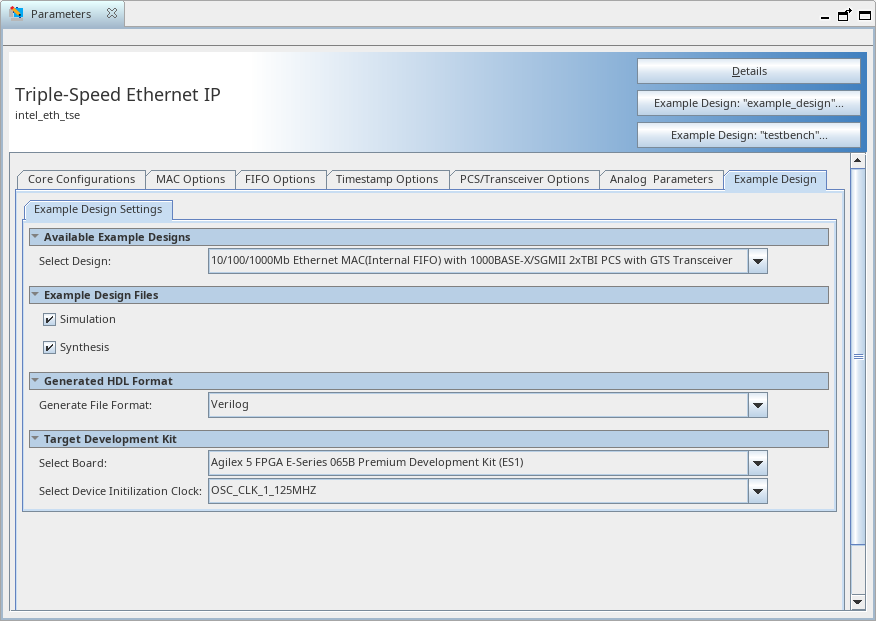The width and height of the screenshot is (876, 621).
Task: Switch to Core Configurations tab
Action: click(x=82, y=179)
